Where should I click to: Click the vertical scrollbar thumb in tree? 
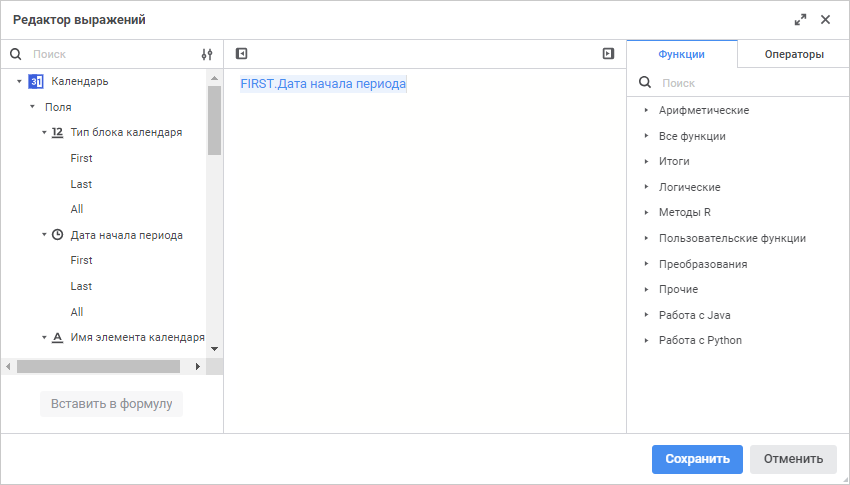tap(214, 120)
